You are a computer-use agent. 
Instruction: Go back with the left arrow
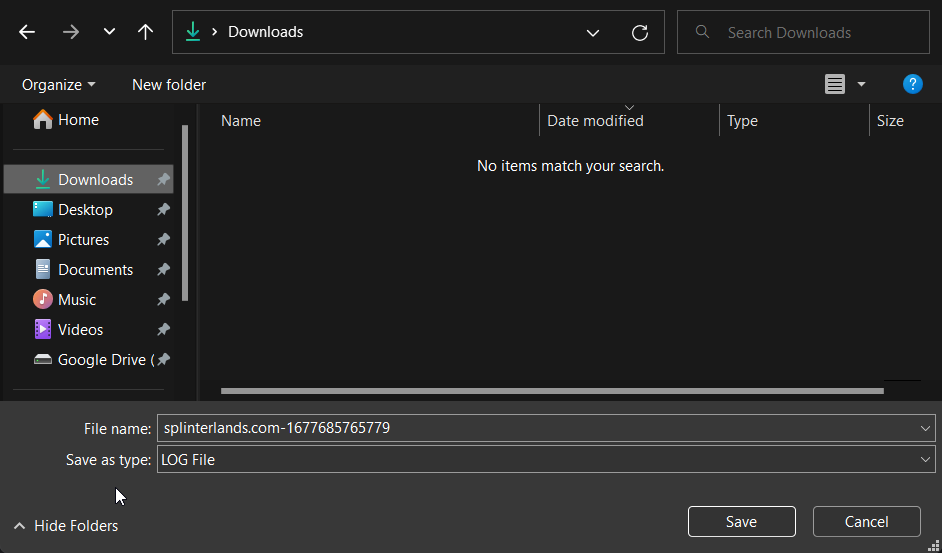point(27,32)
